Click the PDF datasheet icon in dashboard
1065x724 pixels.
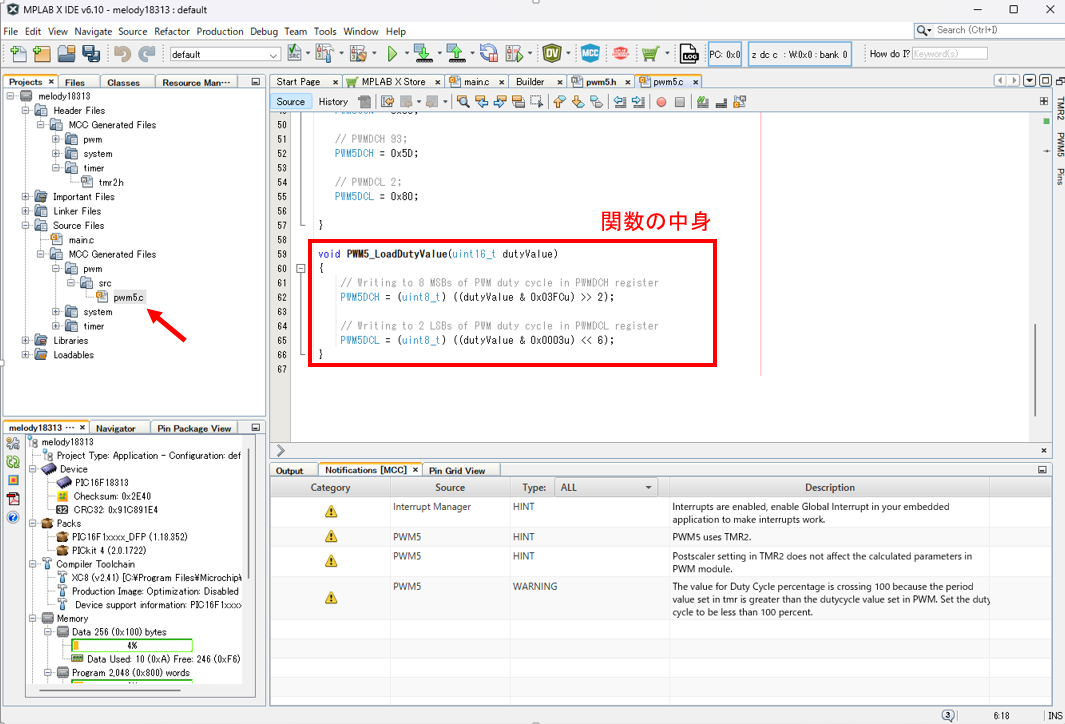tap(13, 498)
